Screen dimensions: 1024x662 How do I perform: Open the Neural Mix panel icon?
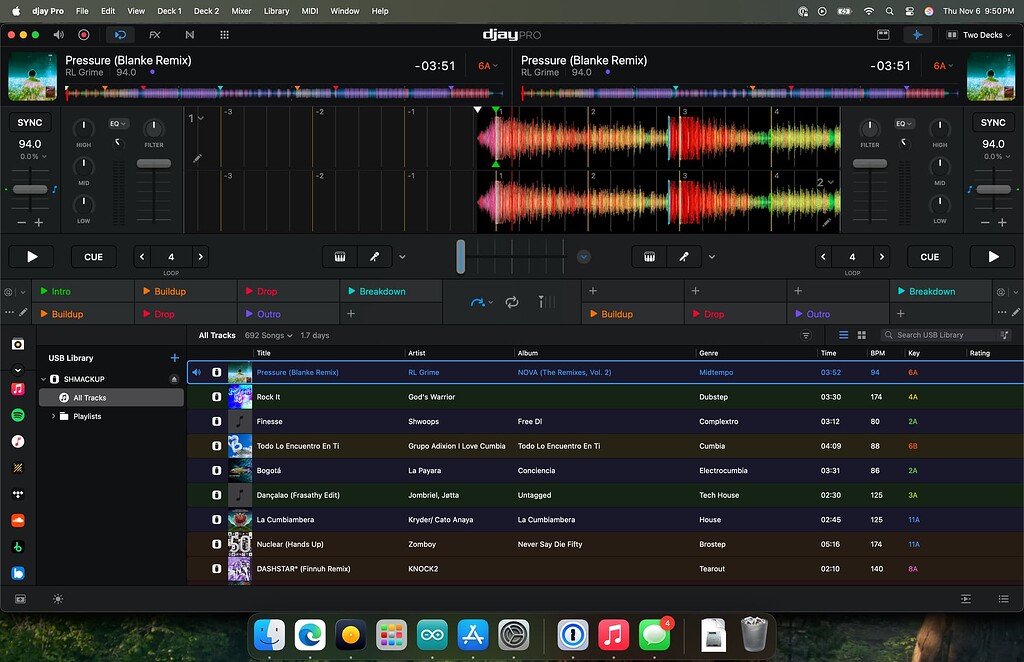click(x=189, y=35)
